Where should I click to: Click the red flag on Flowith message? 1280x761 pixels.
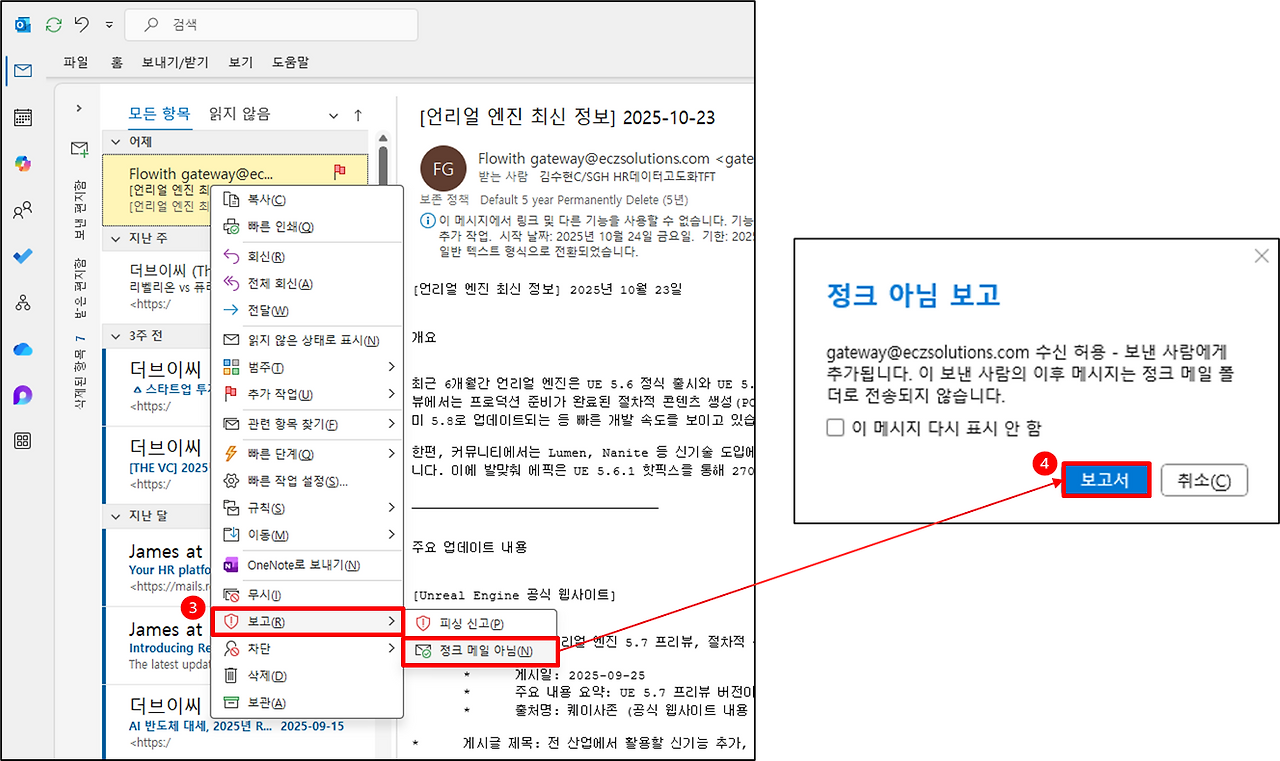[339, 172]
